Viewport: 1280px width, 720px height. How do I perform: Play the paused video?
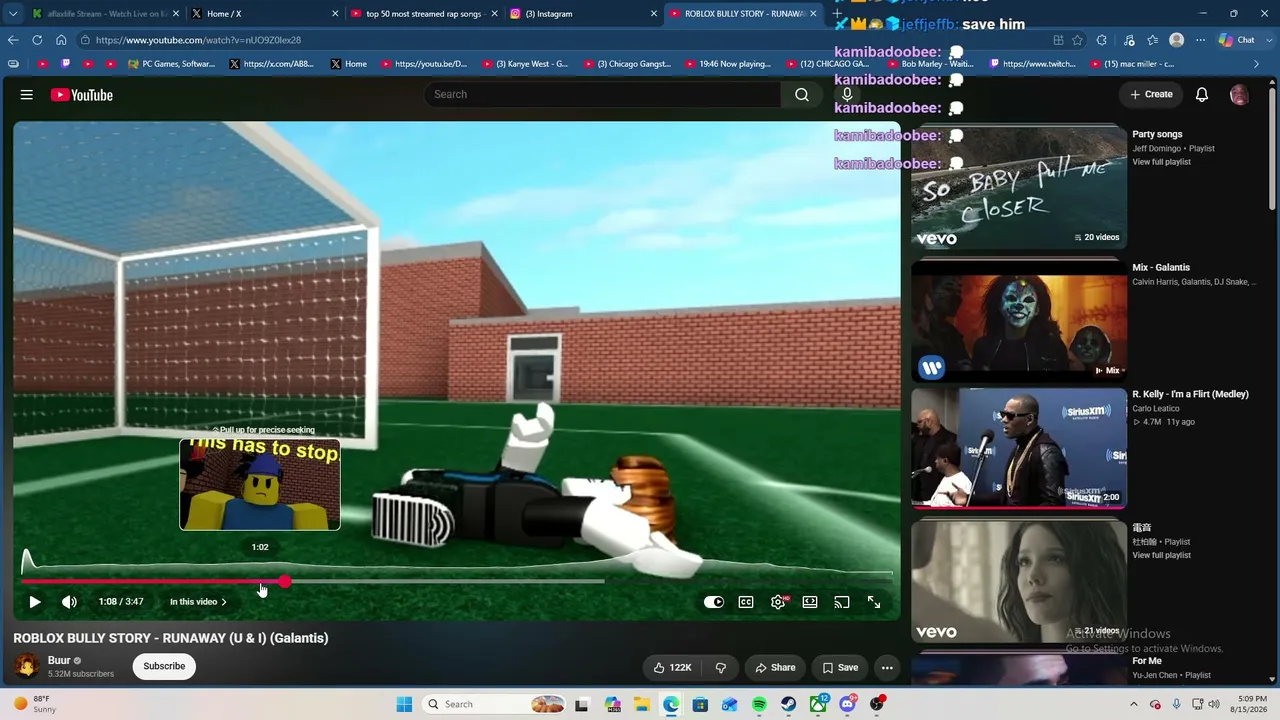coord(35,602)
